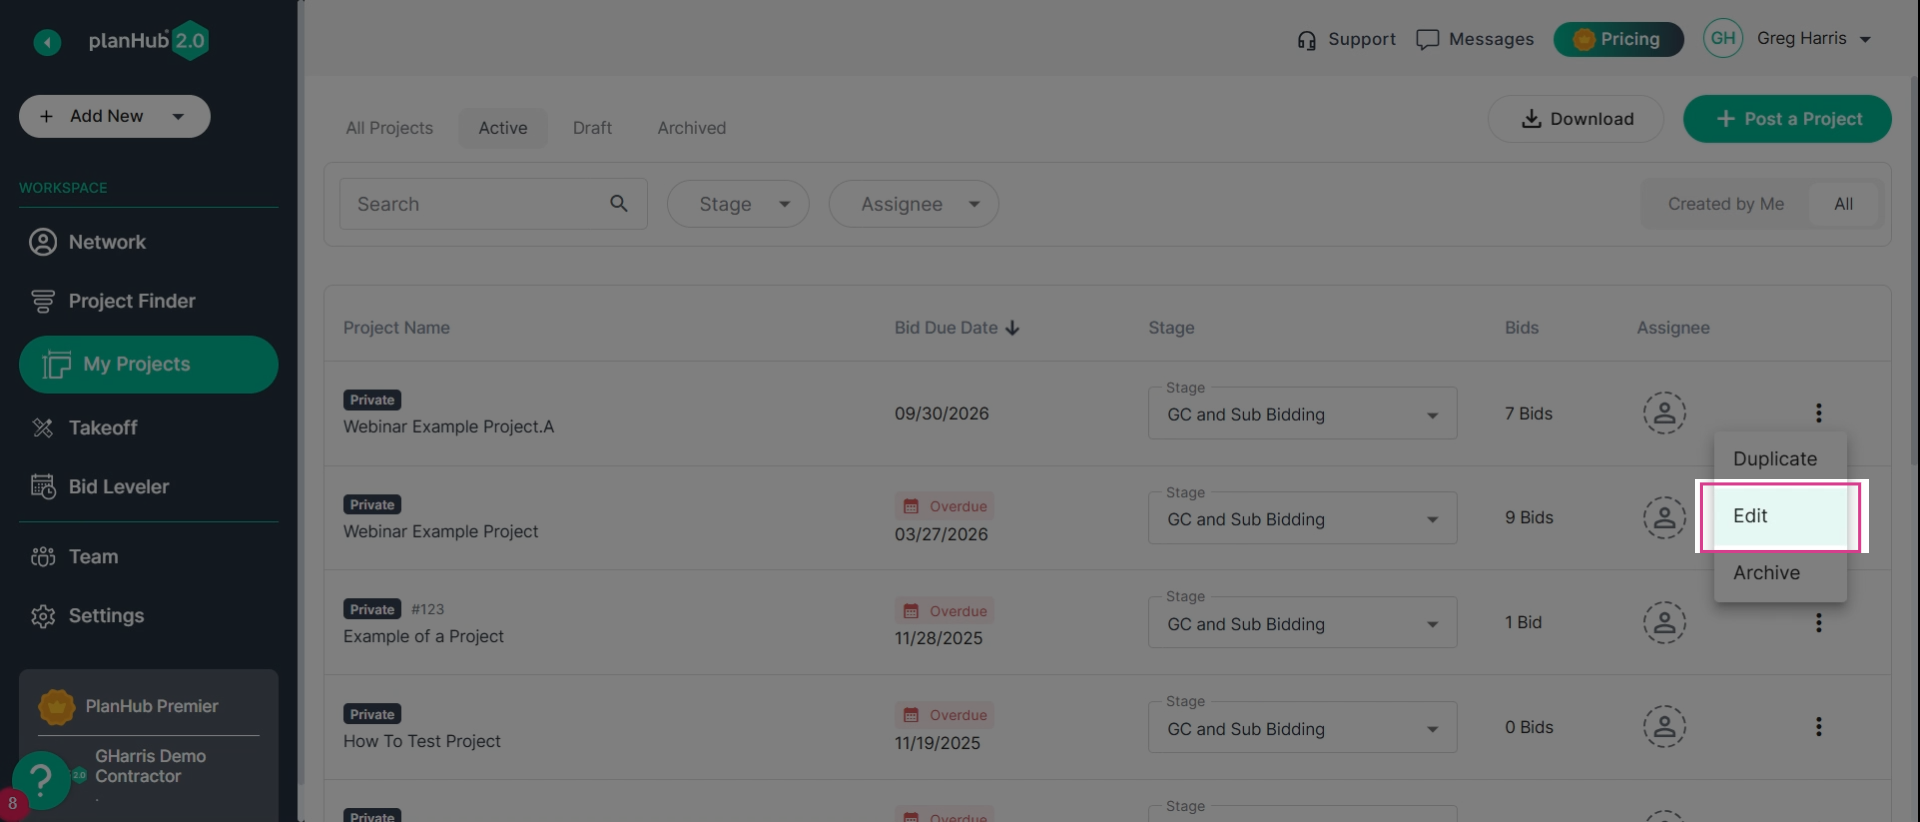1920x822 pixels.
Task: Open options menu for Example of a Project
Action: click(x=1819, y=623)
